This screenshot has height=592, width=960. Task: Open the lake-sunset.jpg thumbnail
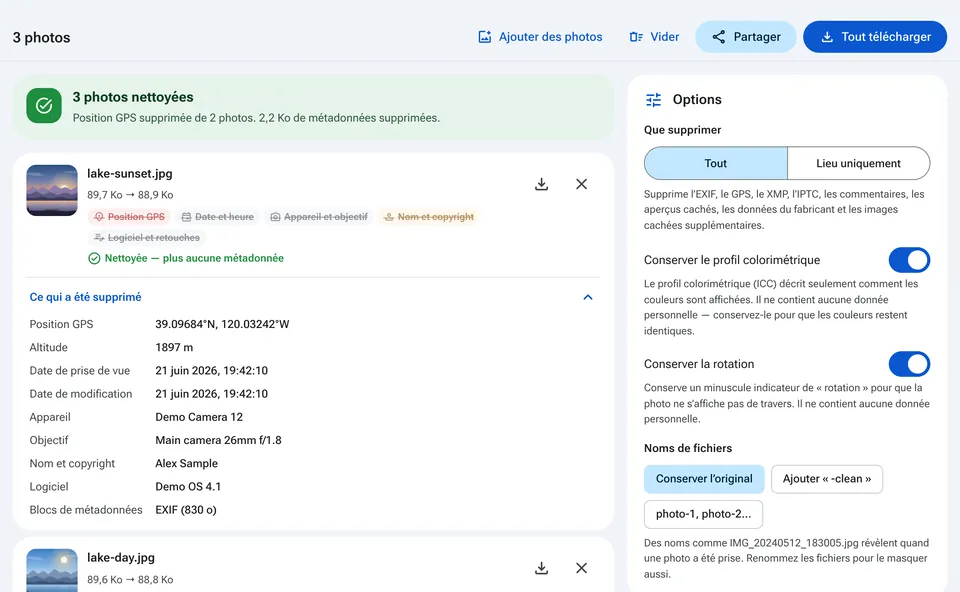(x=52, y=190)
